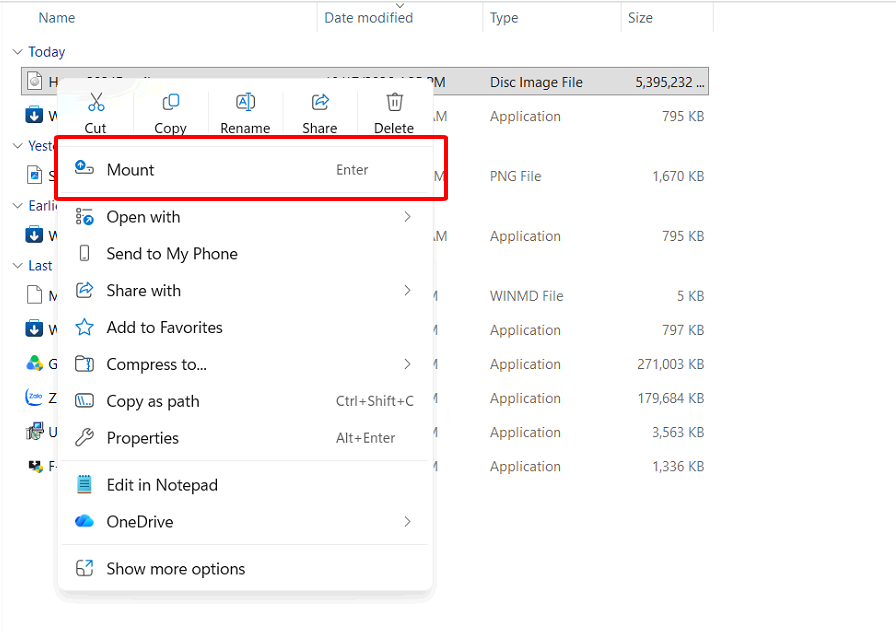Click the 'WINMD File' type cell
This screenshot has height=632, width=896.
(526, 296)
